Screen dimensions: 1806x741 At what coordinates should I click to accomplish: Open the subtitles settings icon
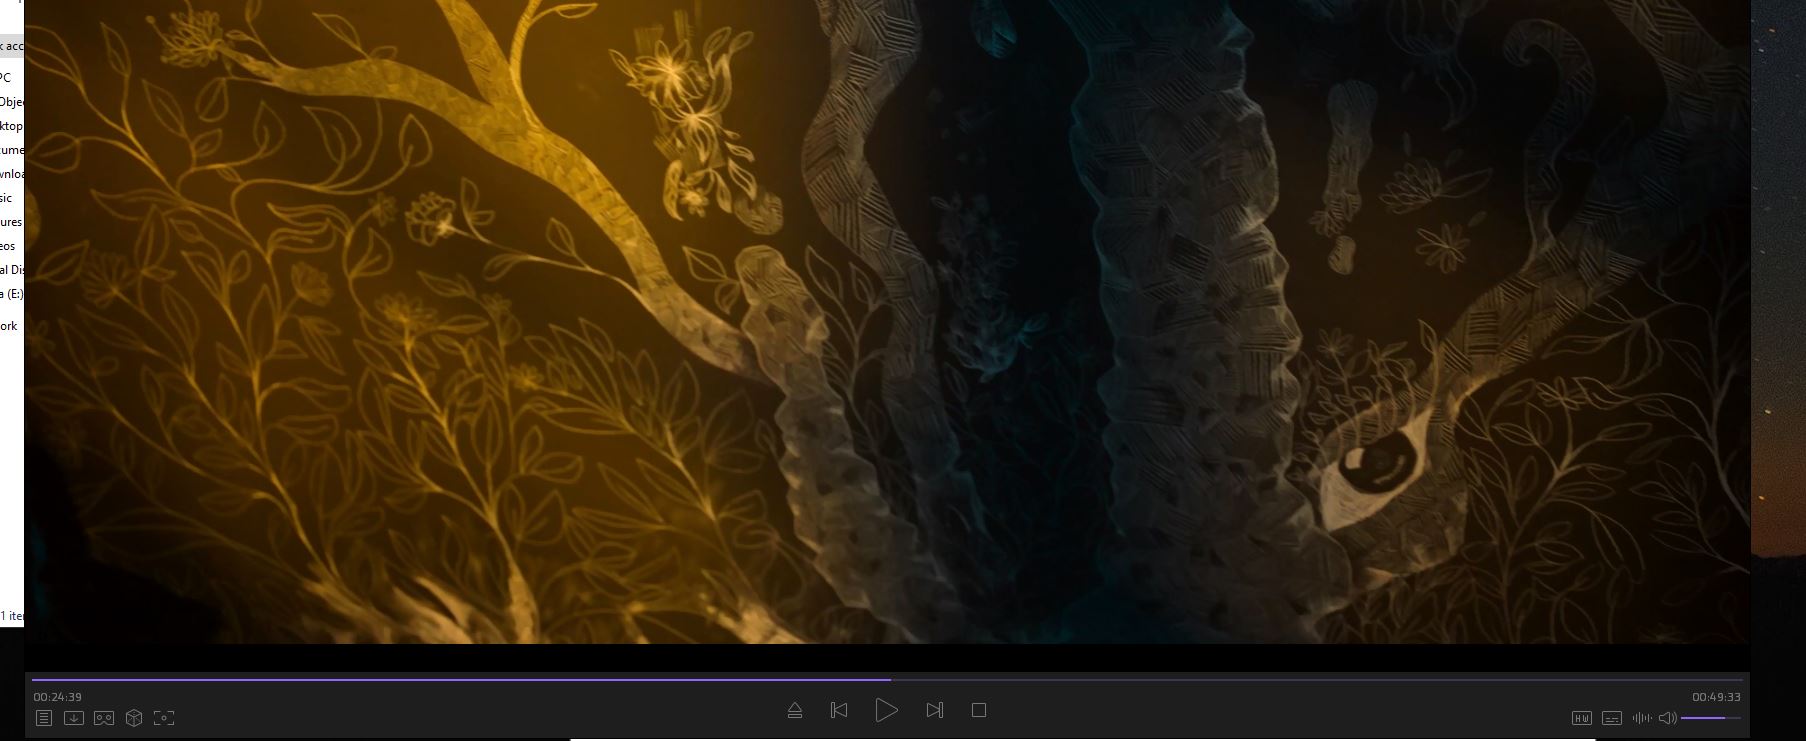1611,718
